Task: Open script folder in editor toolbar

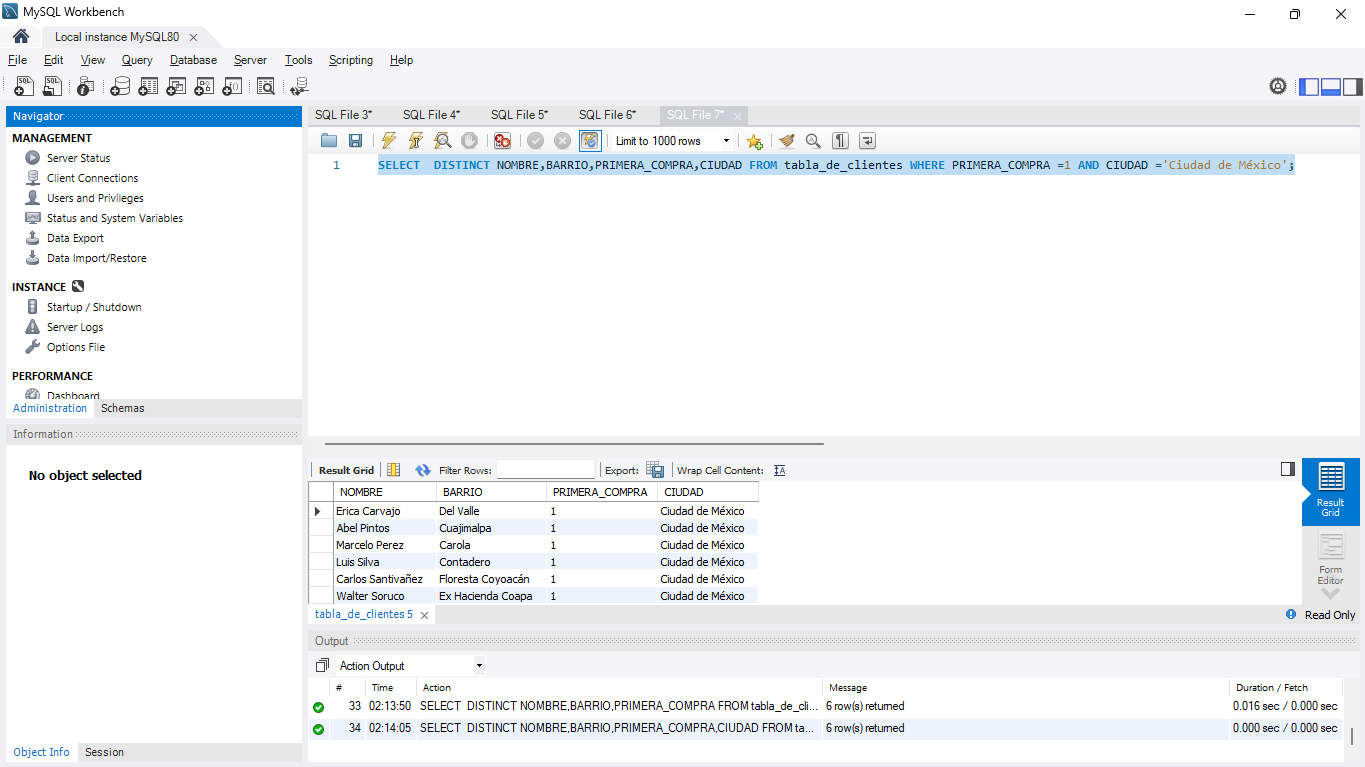Action: [x=329, y=141]
